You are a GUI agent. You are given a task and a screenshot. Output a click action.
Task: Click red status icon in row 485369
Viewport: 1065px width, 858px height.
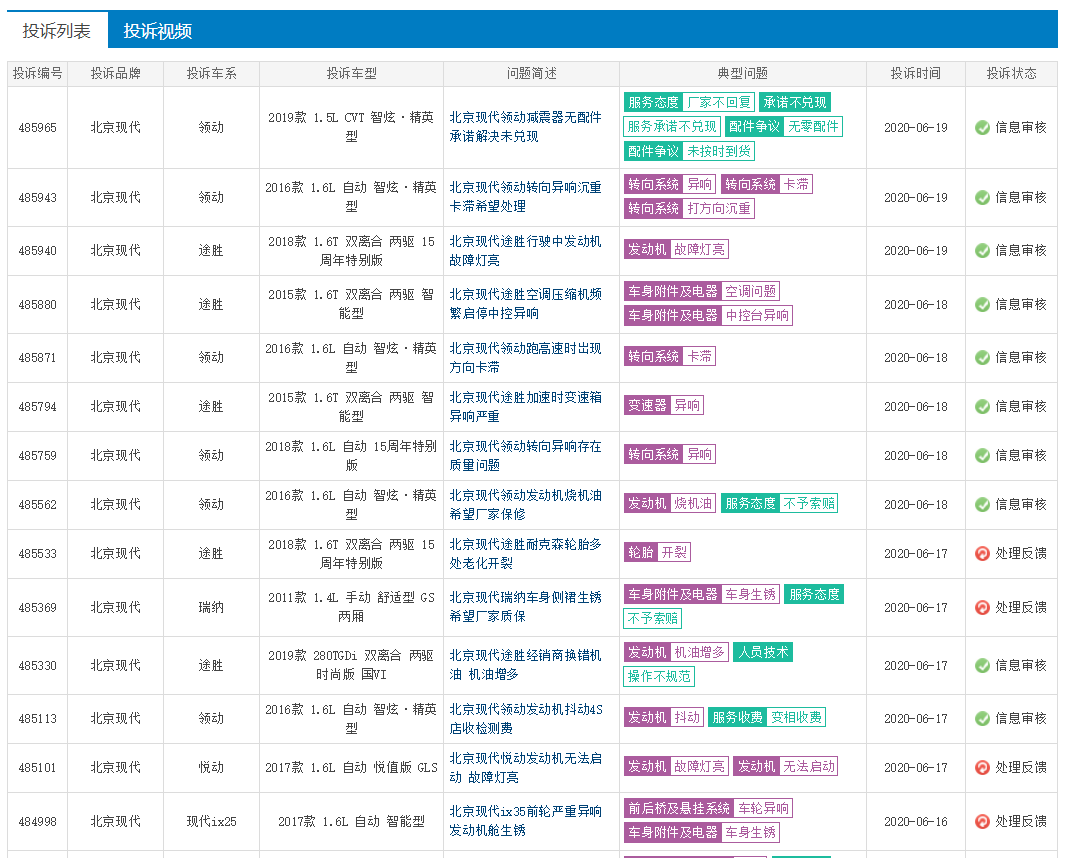pos(982,607)
